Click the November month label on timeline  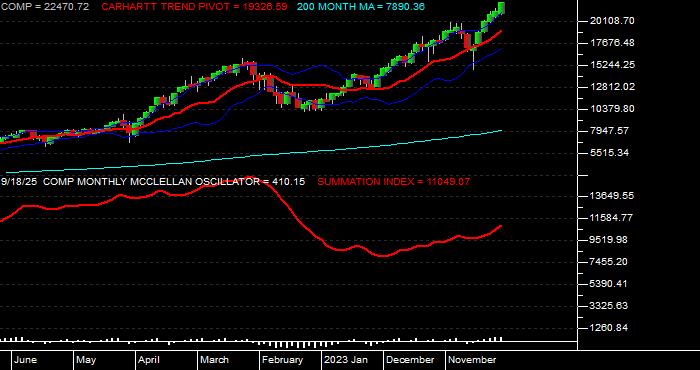coord(472,360)
